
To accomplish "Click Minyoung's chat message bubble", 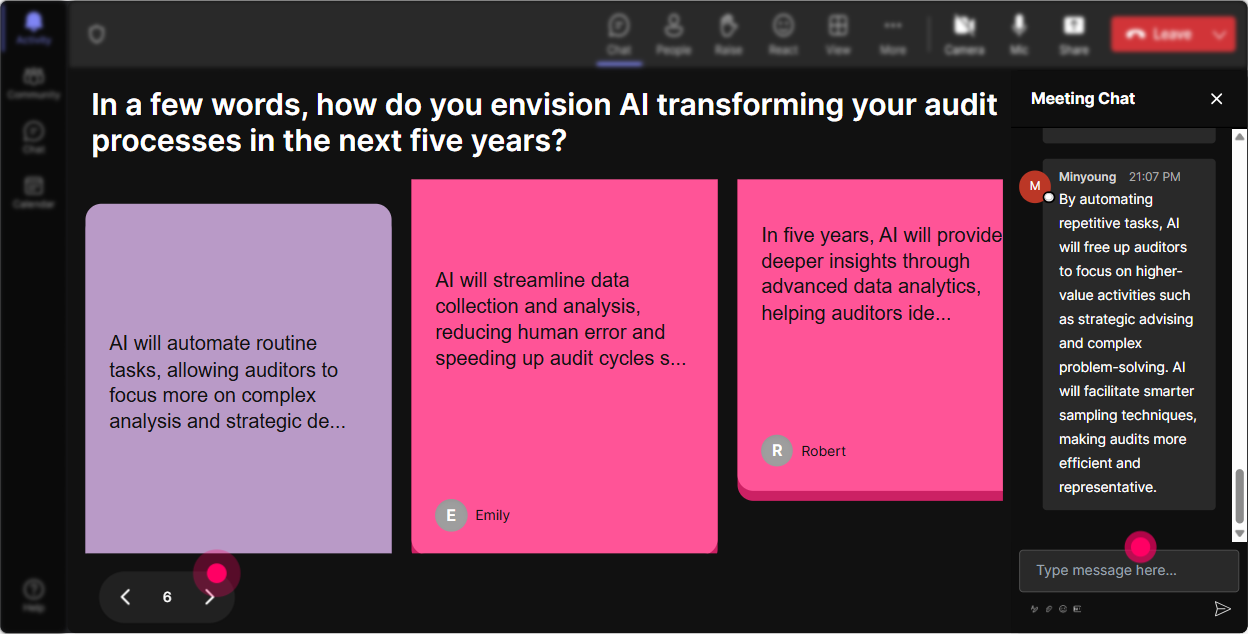I will (x=1129, y=335).
